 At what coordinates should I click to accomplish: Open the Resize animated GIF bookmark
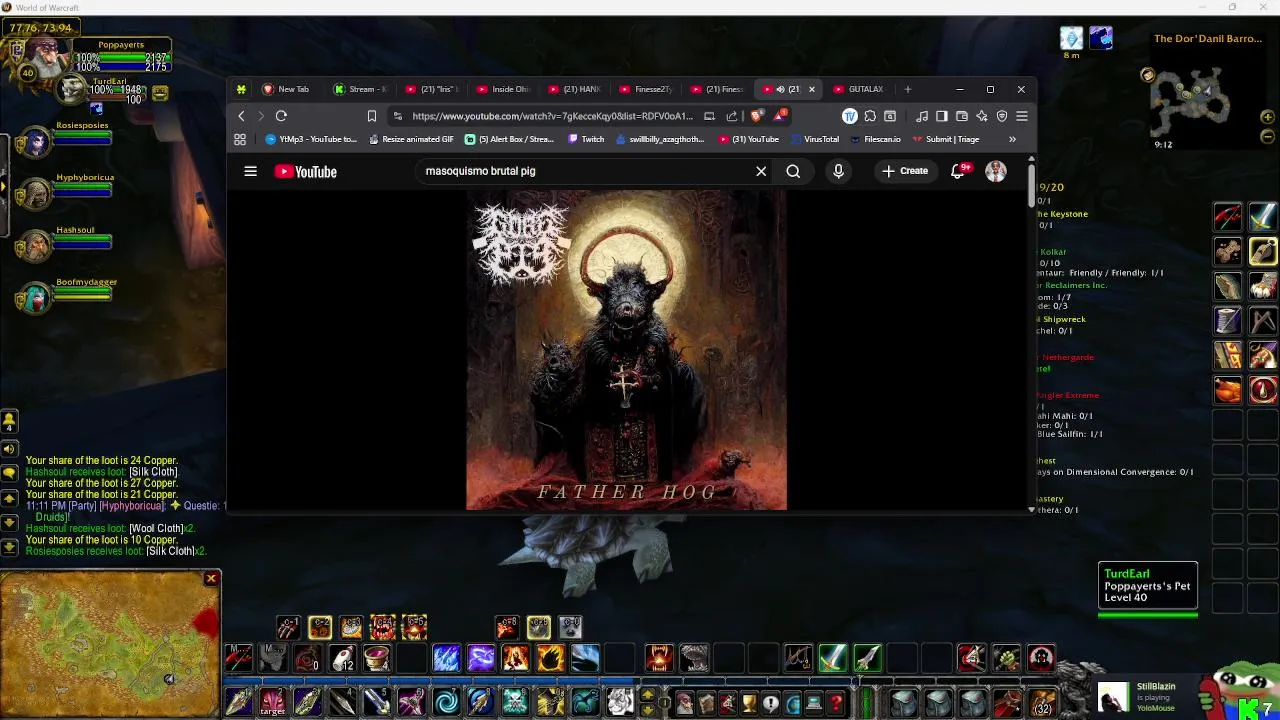click(x=411, y=139)
